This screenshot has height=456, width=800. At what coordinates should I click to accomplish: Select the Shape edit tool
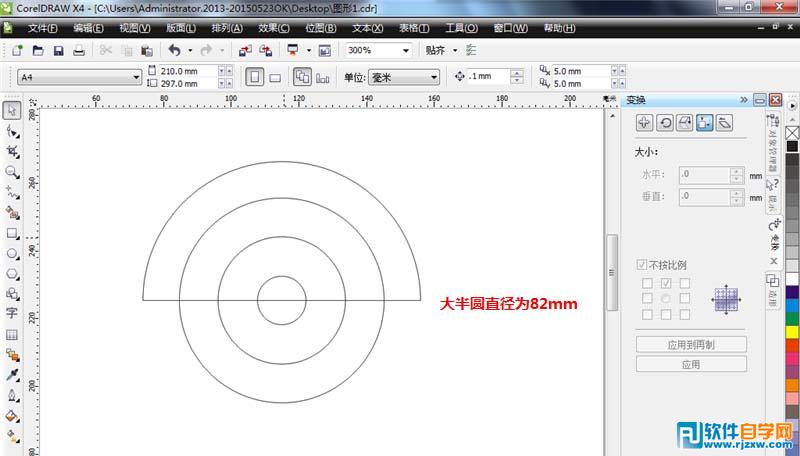click(x=12, y=132)
